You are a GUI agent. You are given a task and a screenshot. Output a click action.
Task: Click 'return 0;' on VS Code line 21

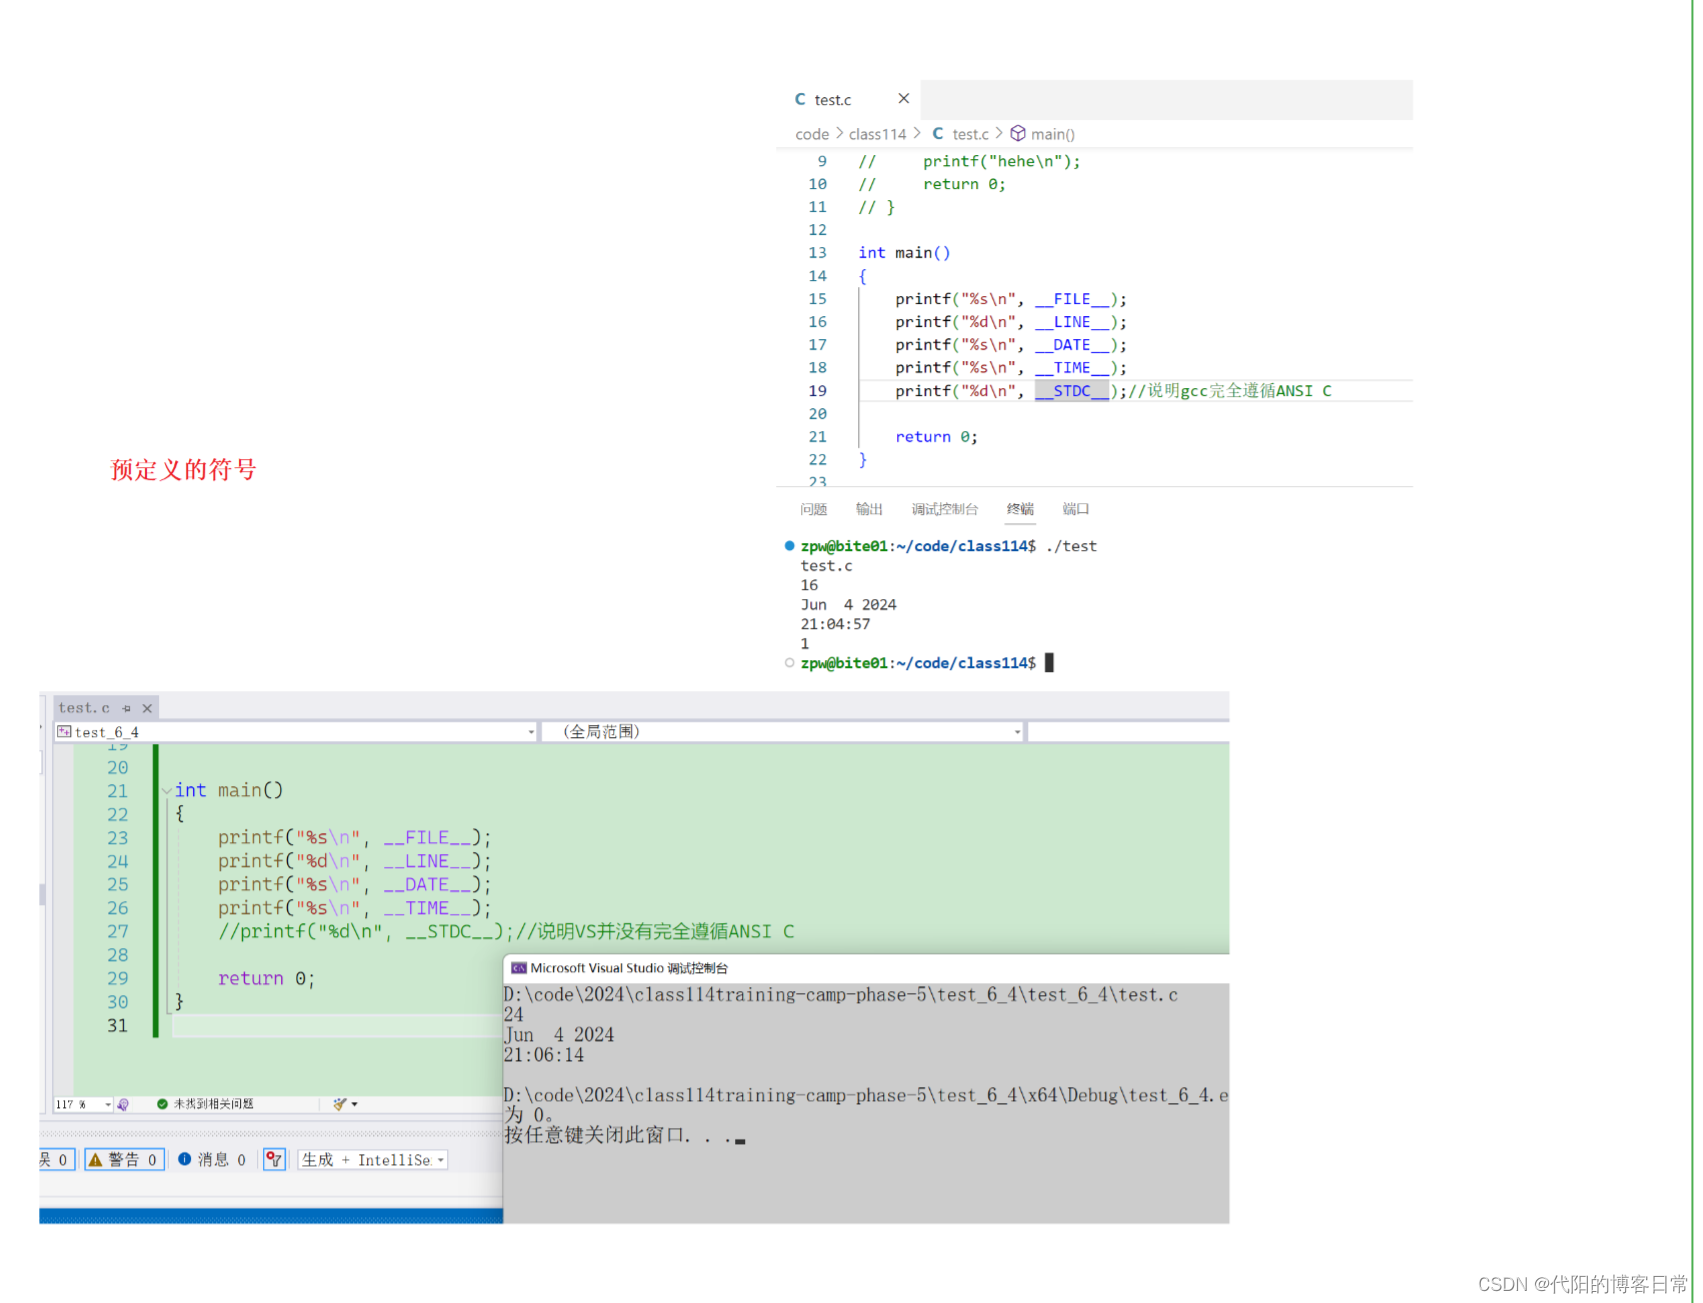click(936, 437)
